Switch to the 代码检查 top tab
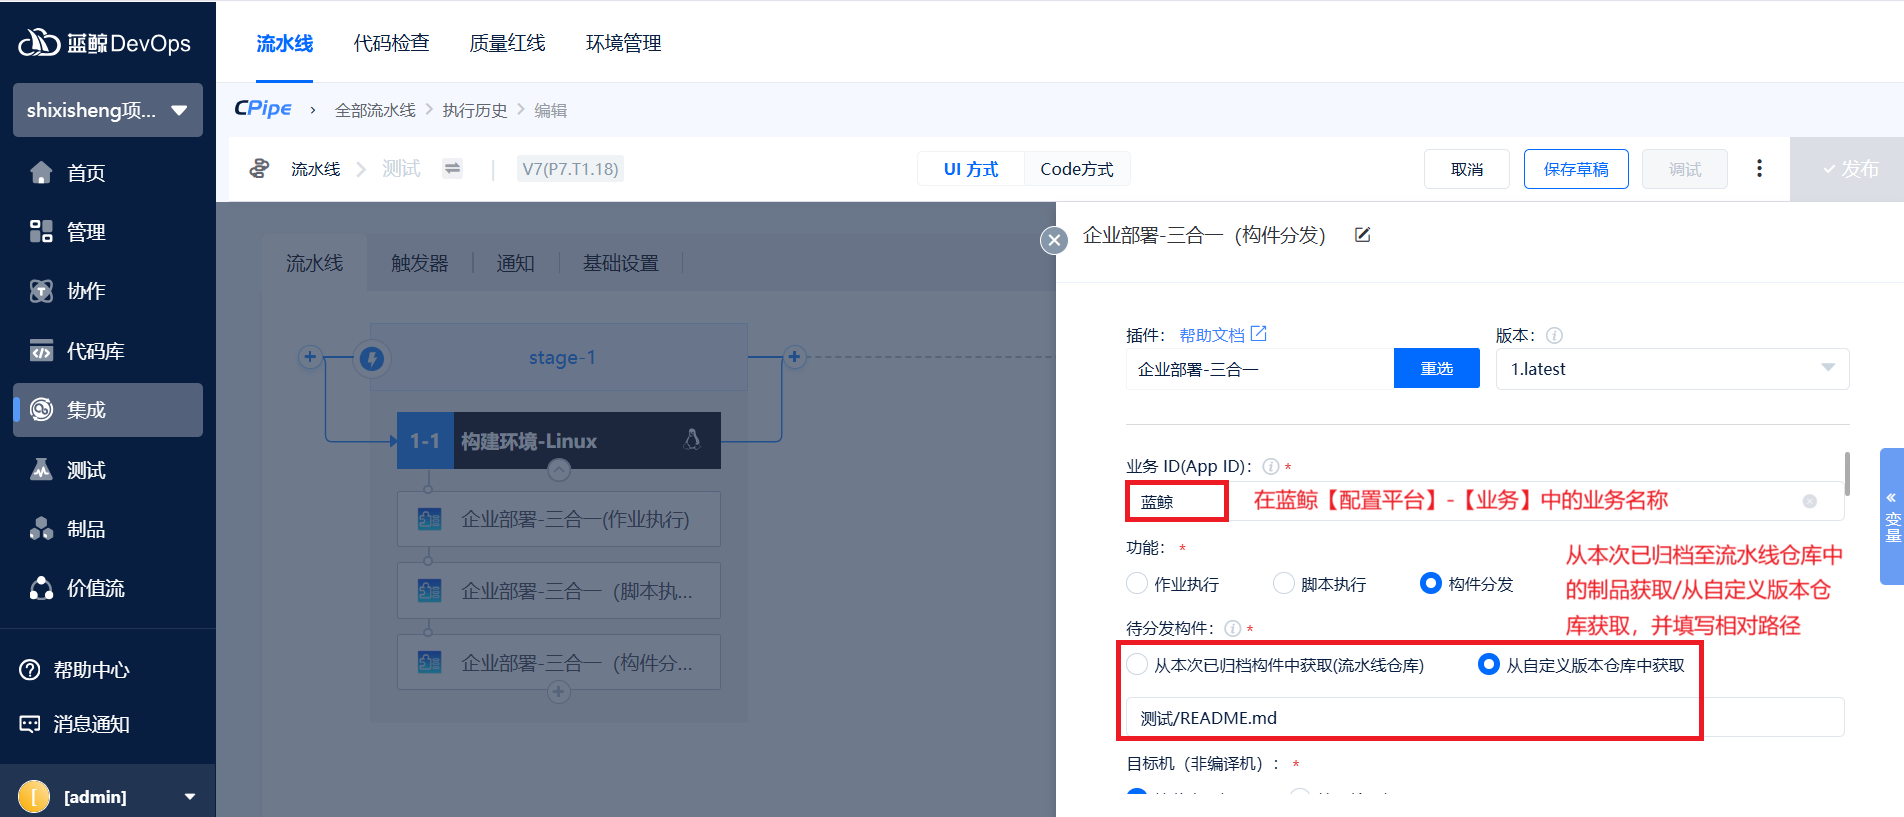Image resolution: width=1904 pixels, height=817 pixels. [x=391, y=43]
